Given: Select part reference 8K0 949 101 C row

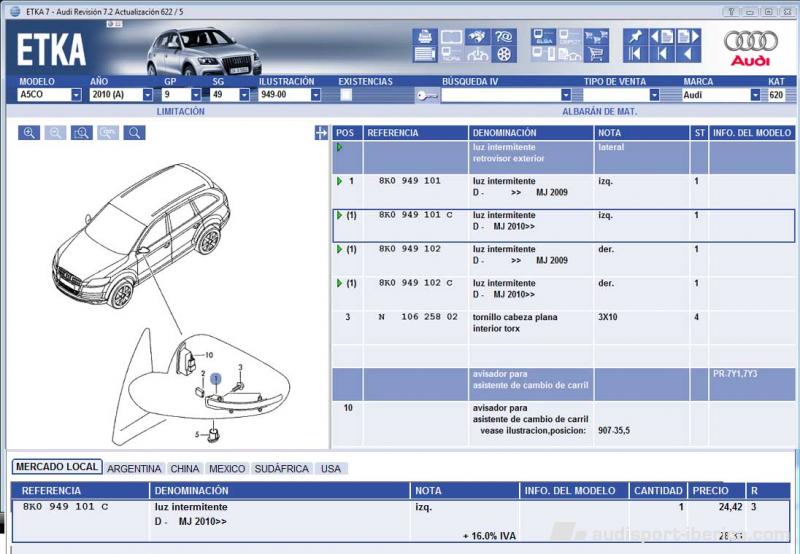Looking at the screenshot, I should pyautogui.click(x=564, y=225).
